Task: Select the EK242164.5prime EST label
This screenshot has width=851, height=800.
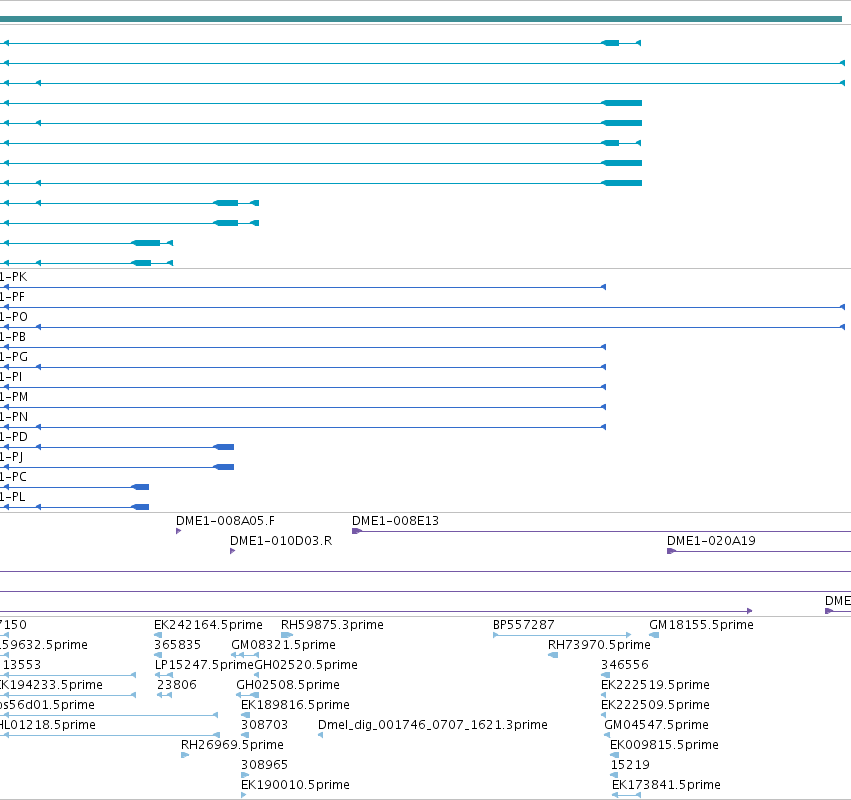Action: pos(208,625)
